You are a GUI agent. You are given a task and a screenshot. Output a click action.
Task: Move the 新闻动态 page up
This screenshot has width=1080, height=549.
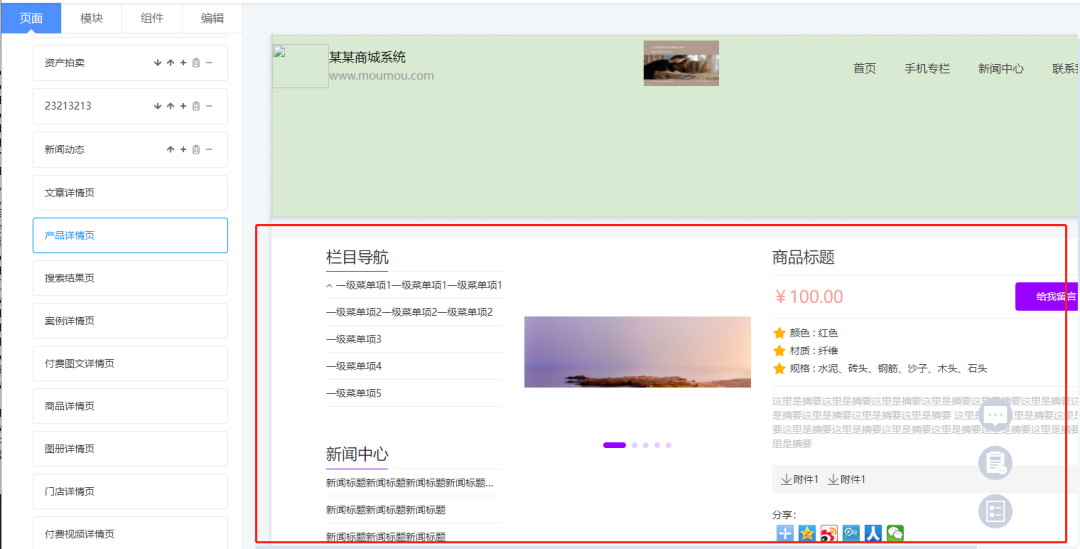click(170, 149)
